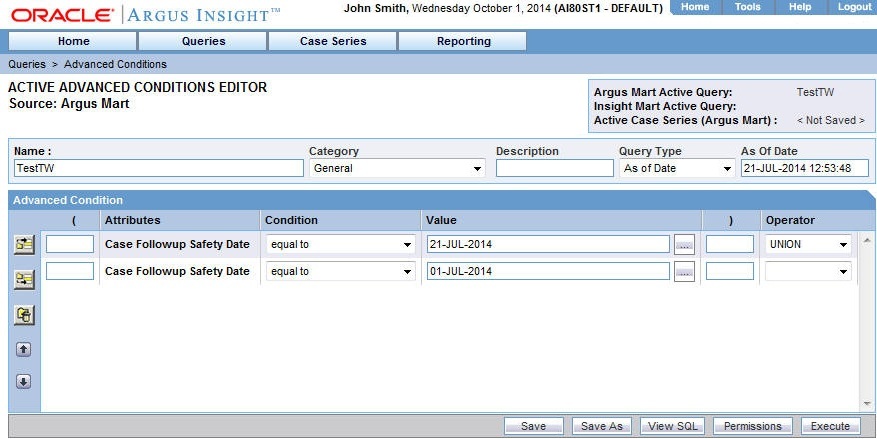Click the conditions list scroll up arrow
This screenshot has width=877, height=439.
tap(867, 240)
